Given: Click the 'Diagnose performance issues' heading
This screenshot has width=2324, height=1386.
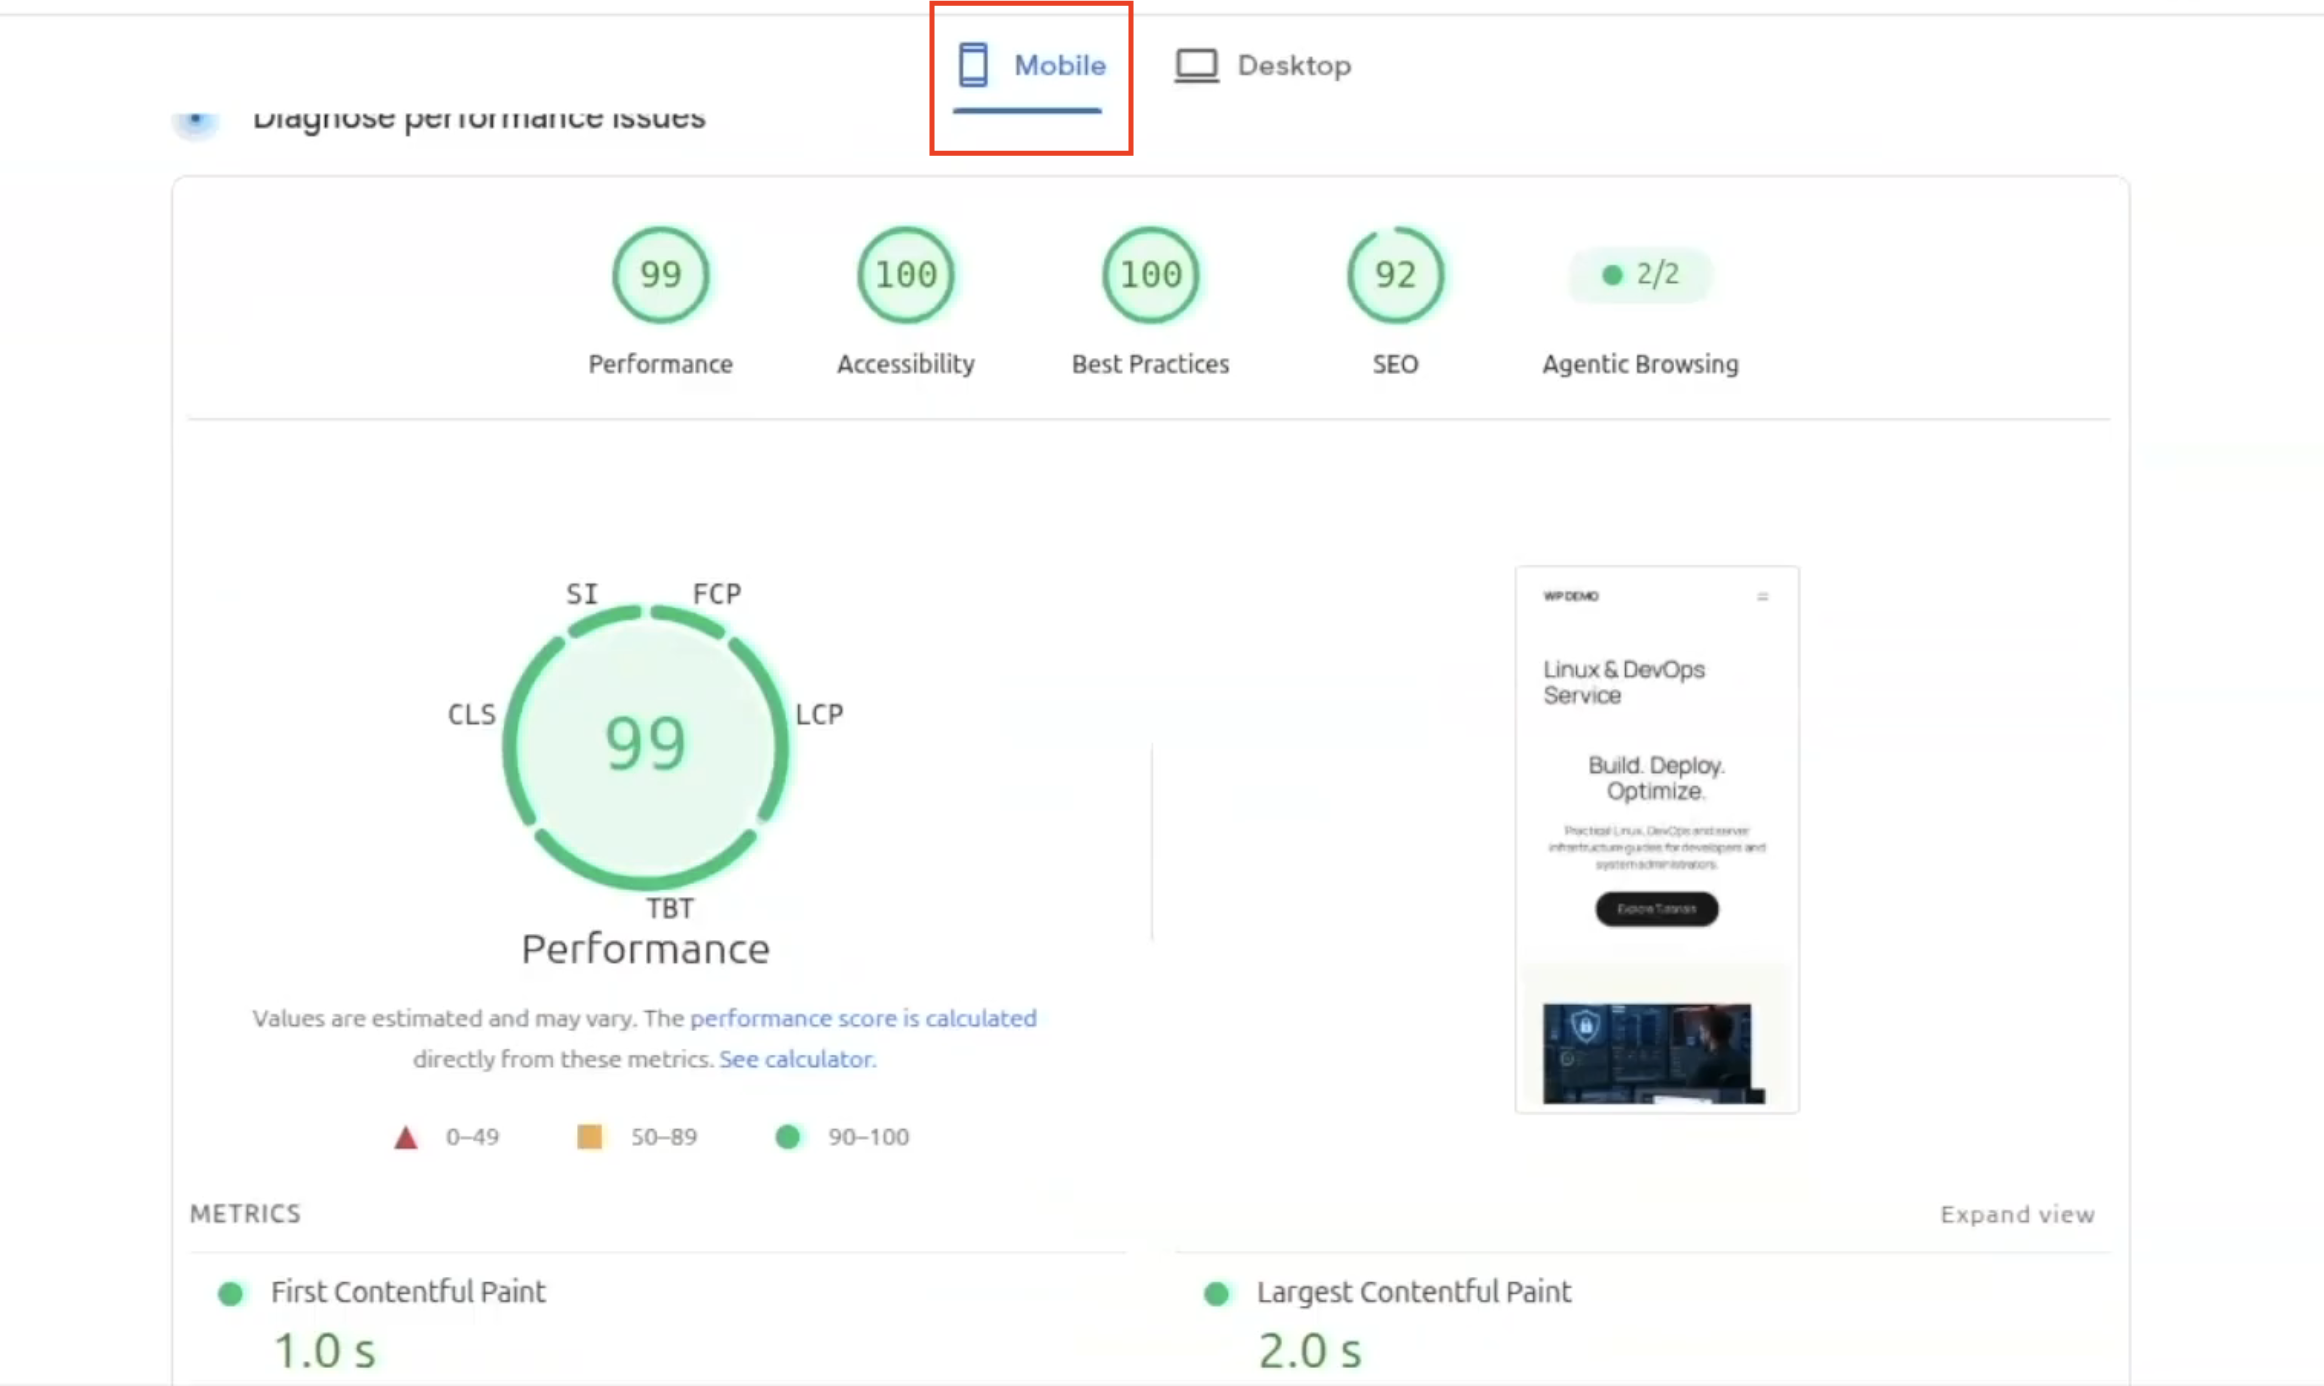Looking at the screenshot, I should [479, 119].
